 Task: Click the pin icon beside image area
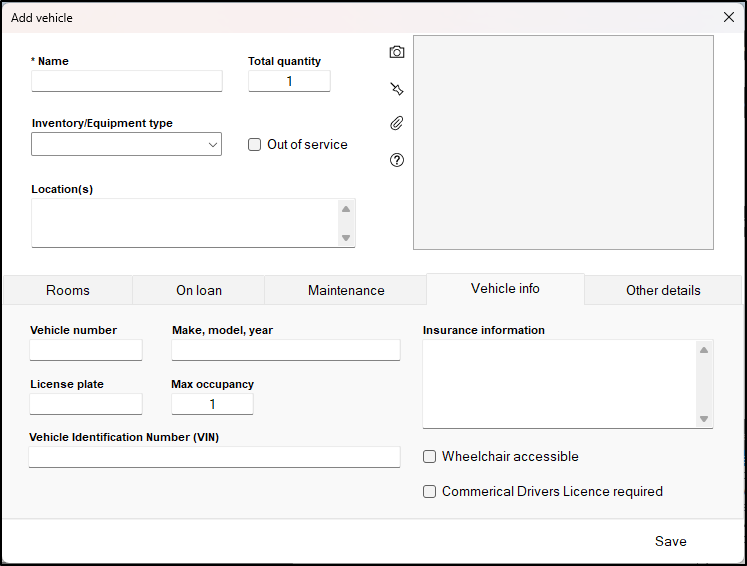click(397, 89)
